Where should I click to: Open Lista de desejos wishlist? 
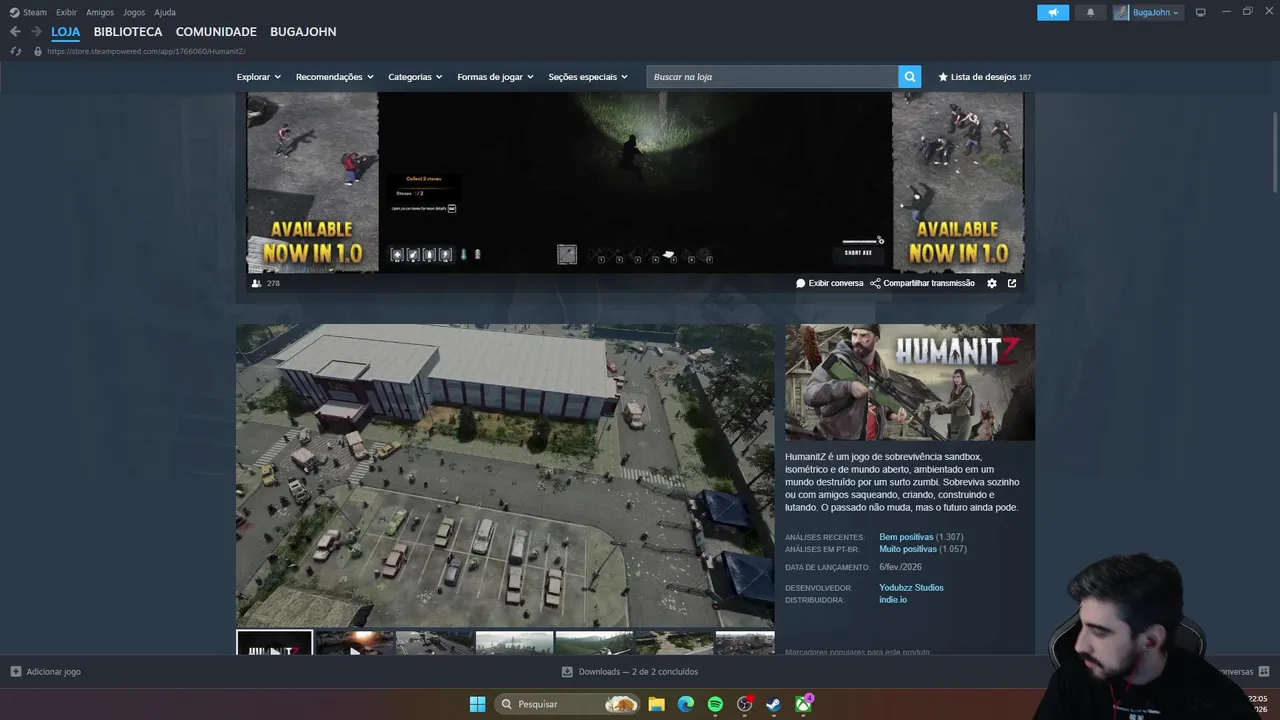(984, 77)
